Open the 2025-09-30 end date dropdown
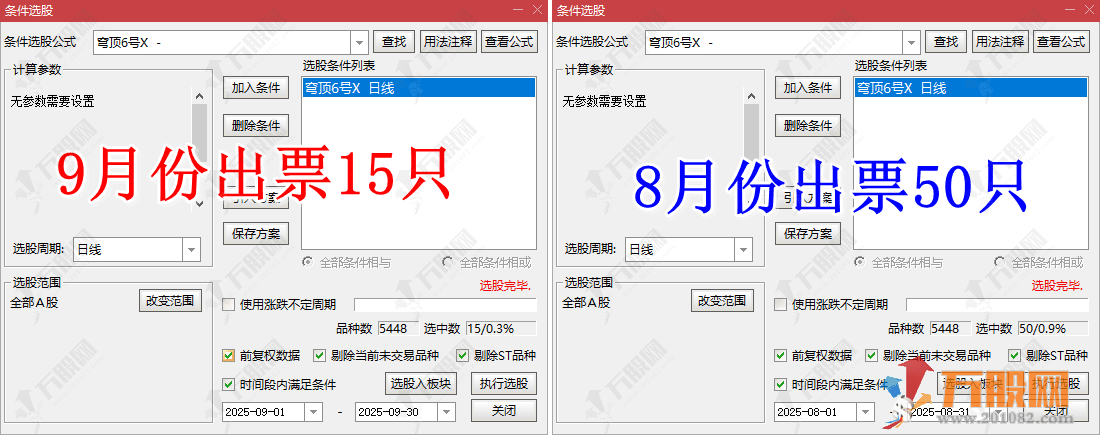Image resolution: width=1100 pixels, height=435 pixels. [x=446, y=412]
